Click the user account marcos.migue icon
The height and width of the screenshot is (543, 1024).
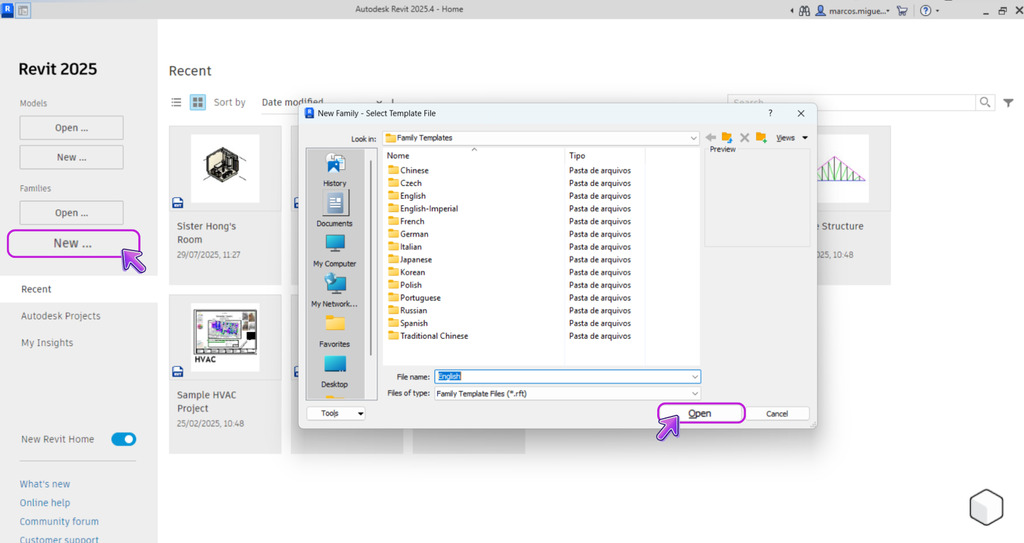[852, 10]
